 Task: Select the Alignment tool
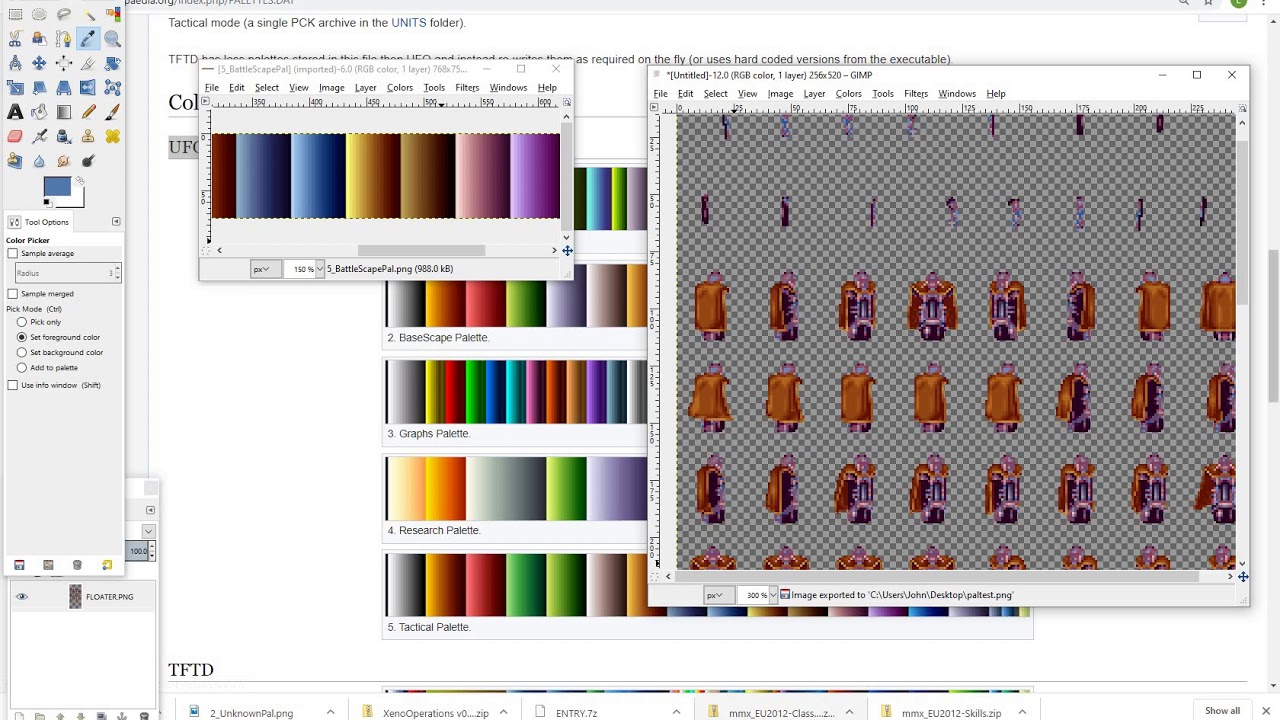pyautogui.click(x=63, y=63)
